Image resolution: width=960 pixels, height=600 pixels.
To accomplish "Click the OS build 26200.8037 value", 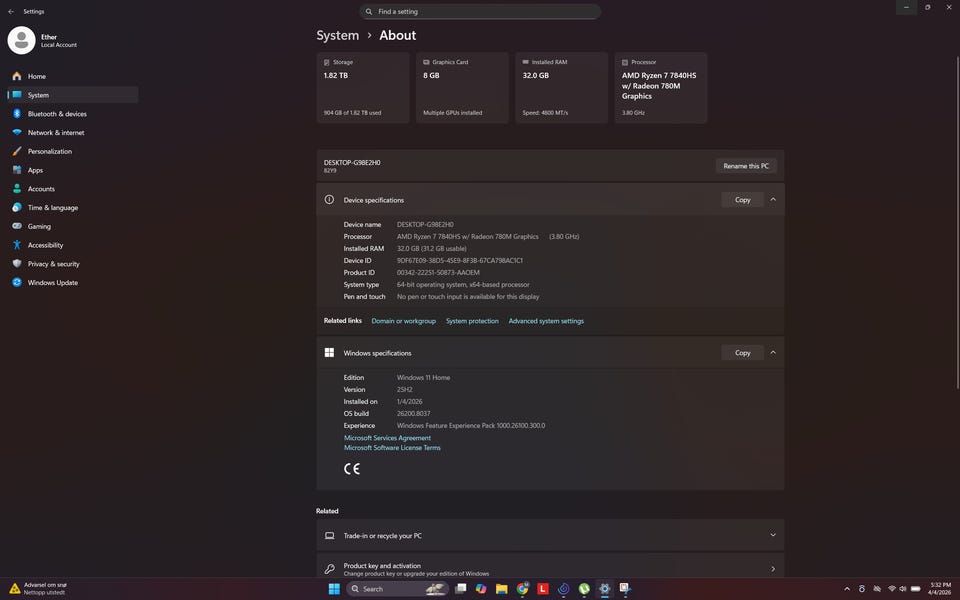I will coord(413,414).
